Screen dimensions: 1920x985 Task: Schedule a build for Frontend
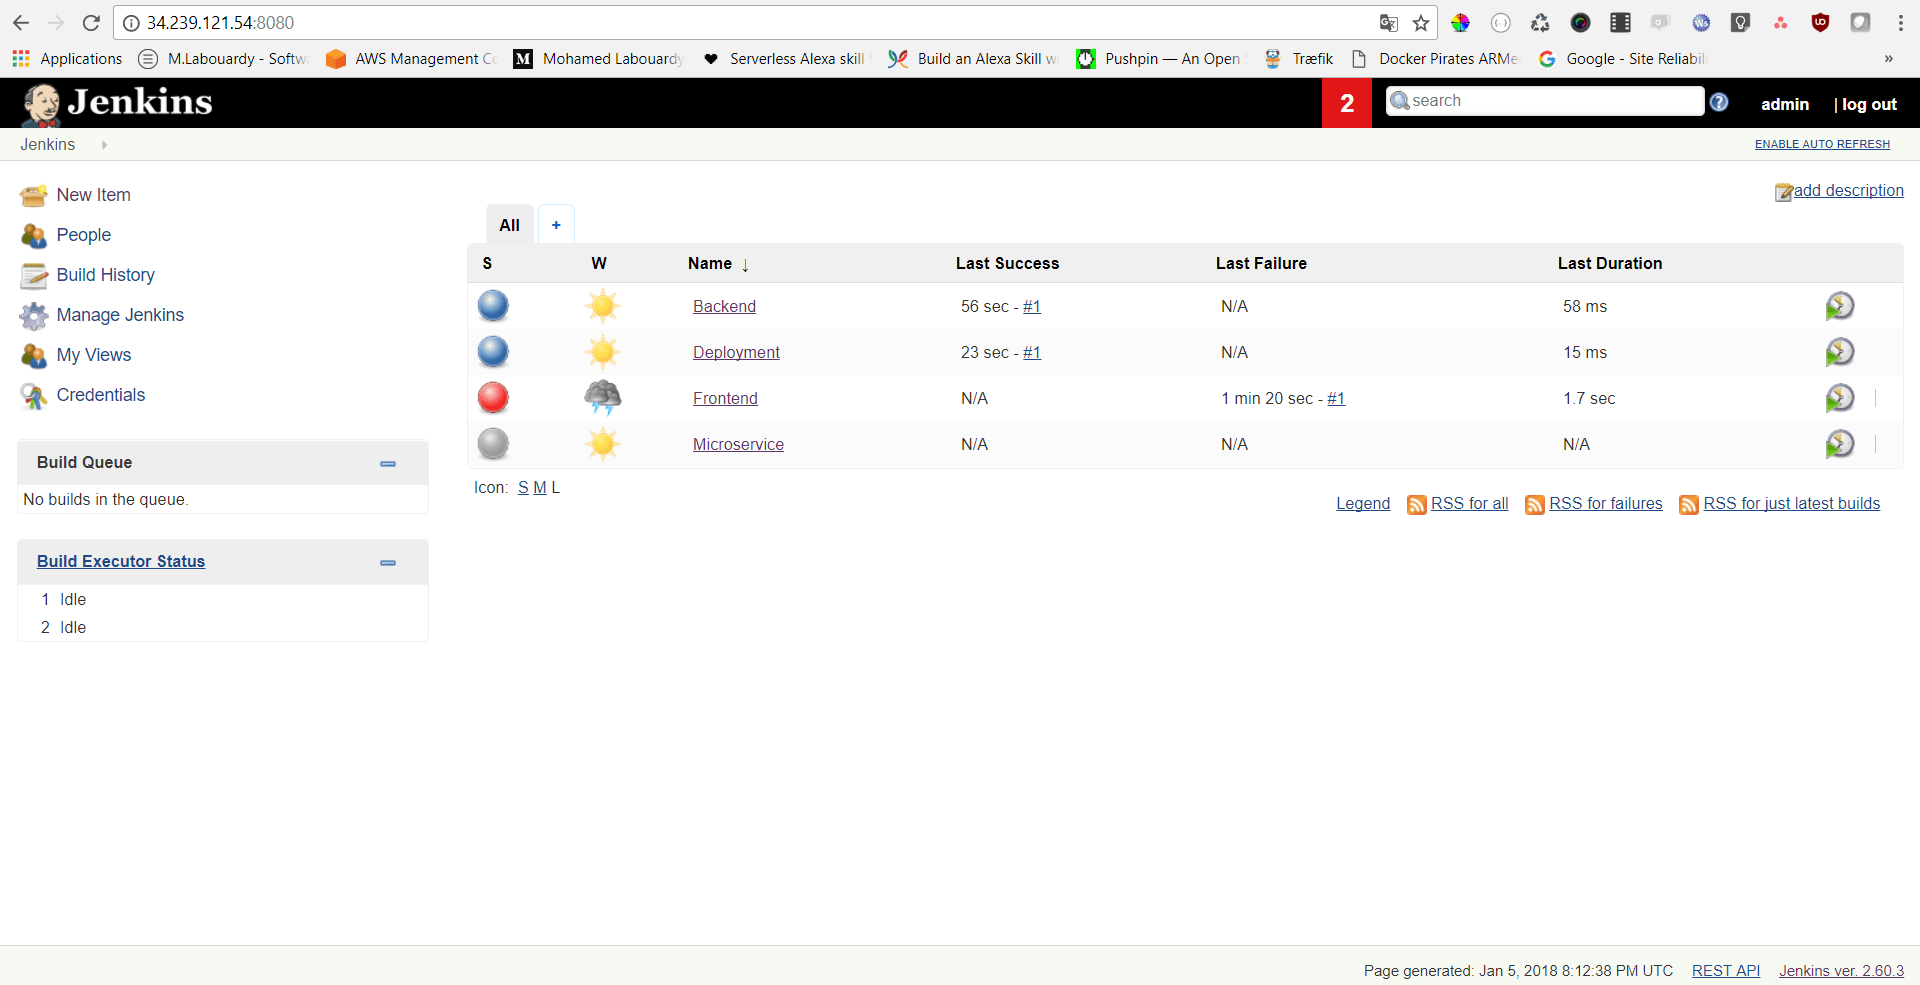coord(1840,398)
